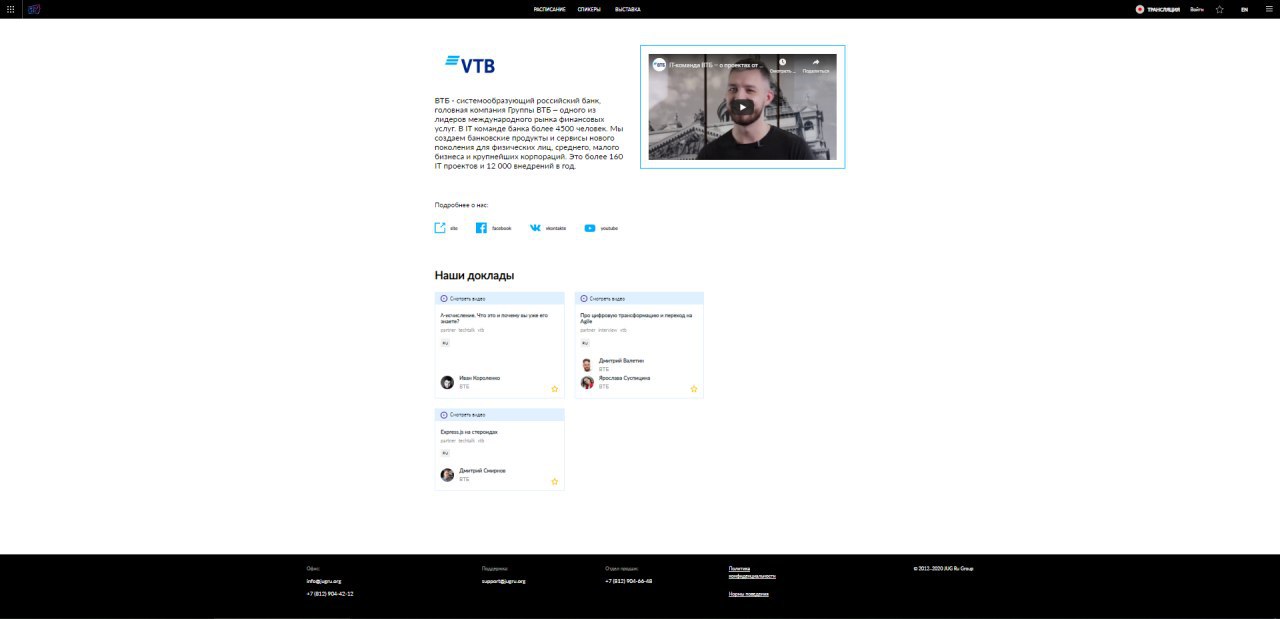This screenshot has height=619, width=1280.
Task: Click Ярослава Суспицина's avatar
Action: click(587, 382)
